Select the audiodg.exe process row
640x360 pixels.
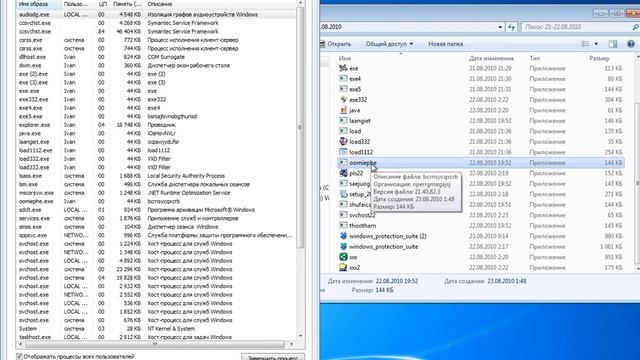tap(156, 14)
